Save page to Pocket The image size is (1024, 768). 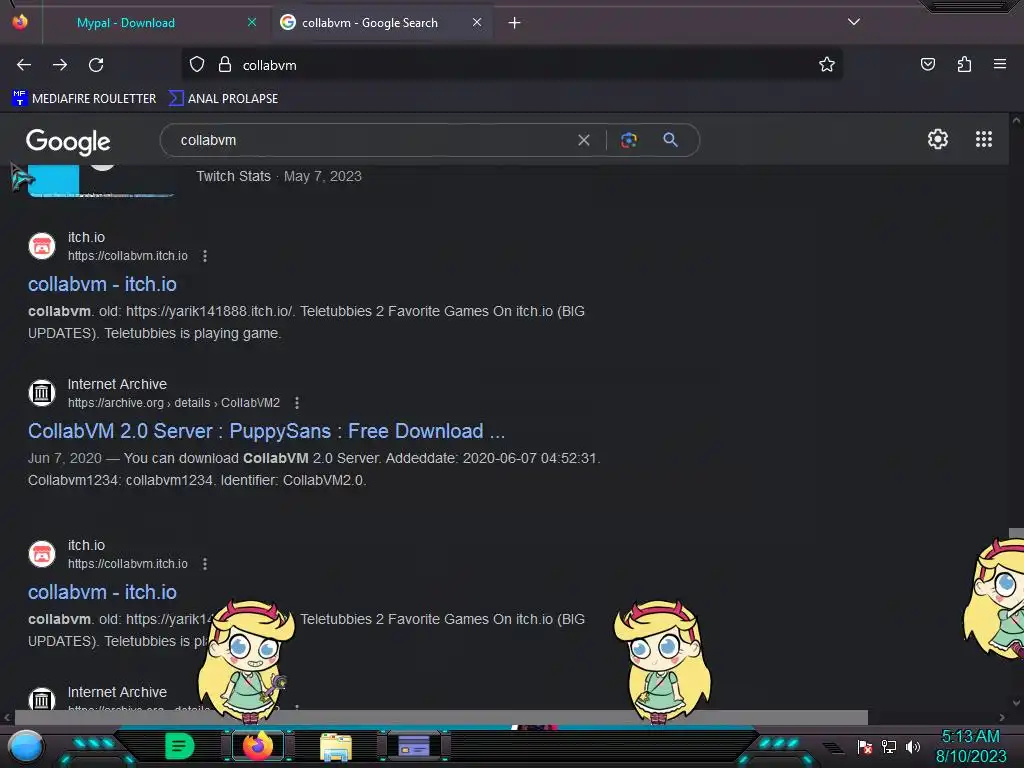coord(927,64)
